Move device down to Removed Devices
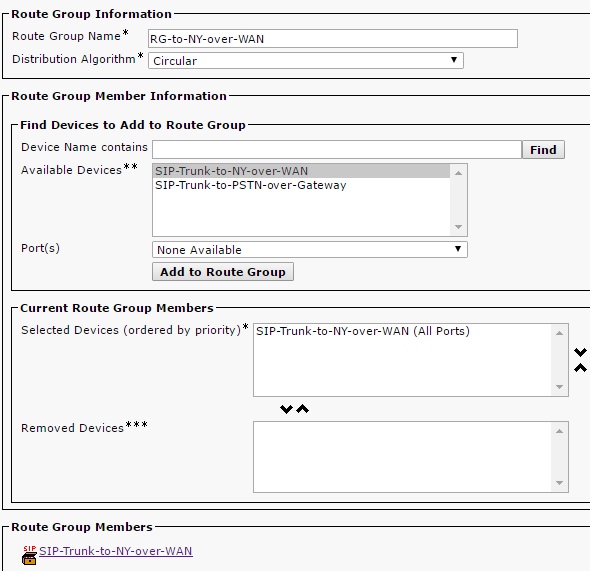590x571 pixels. point(286,409)
